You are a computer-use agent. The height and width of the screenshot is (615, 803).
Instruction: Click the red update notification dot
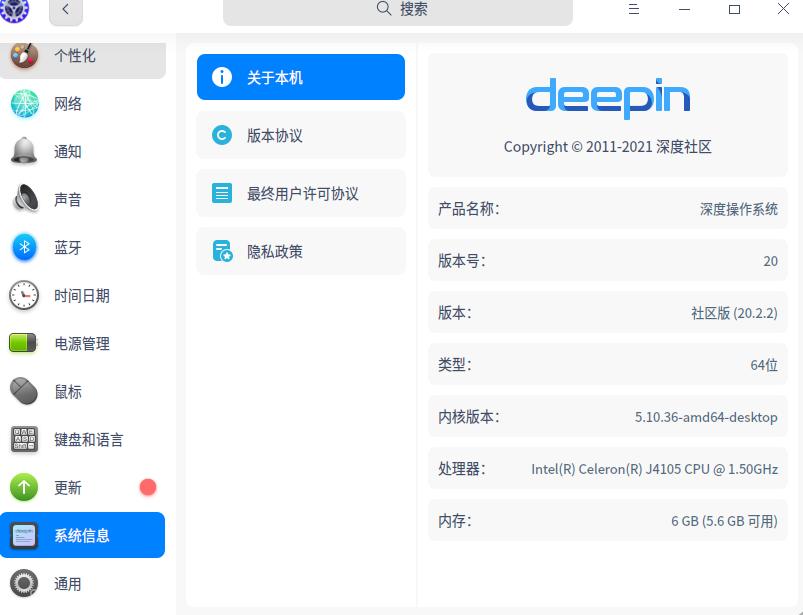point(148,487)
